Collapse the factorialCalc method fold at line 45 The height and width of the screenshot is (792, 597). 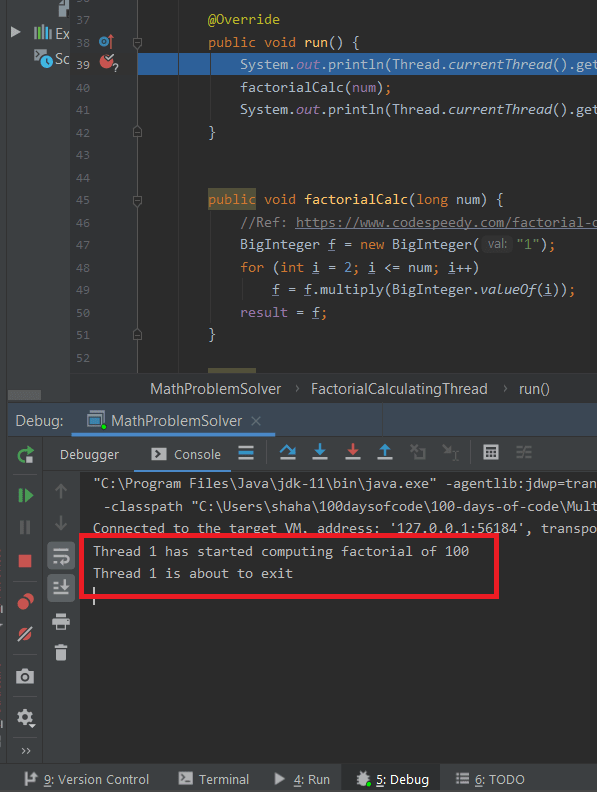pyautogui.click(x=137, y=201)
